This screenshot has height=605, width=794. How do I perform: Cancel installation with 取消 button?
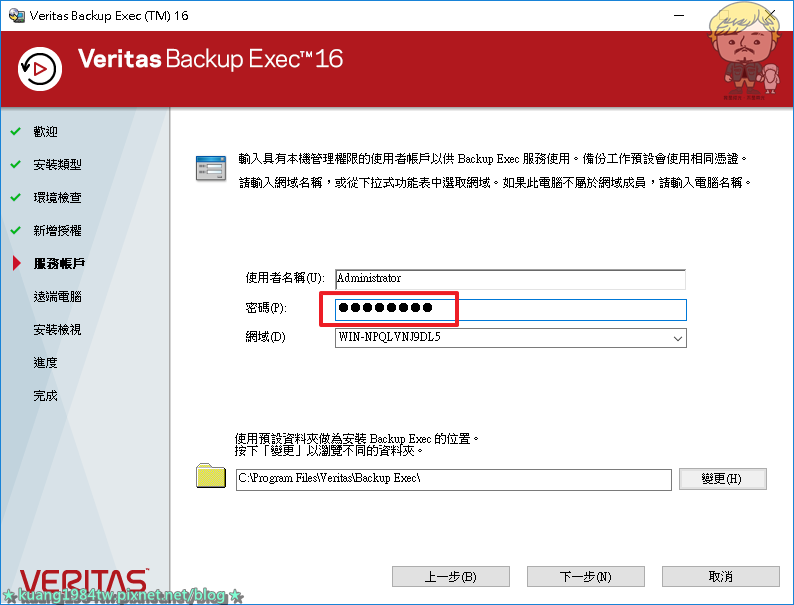pyautogui.click(x=721, y=577)
